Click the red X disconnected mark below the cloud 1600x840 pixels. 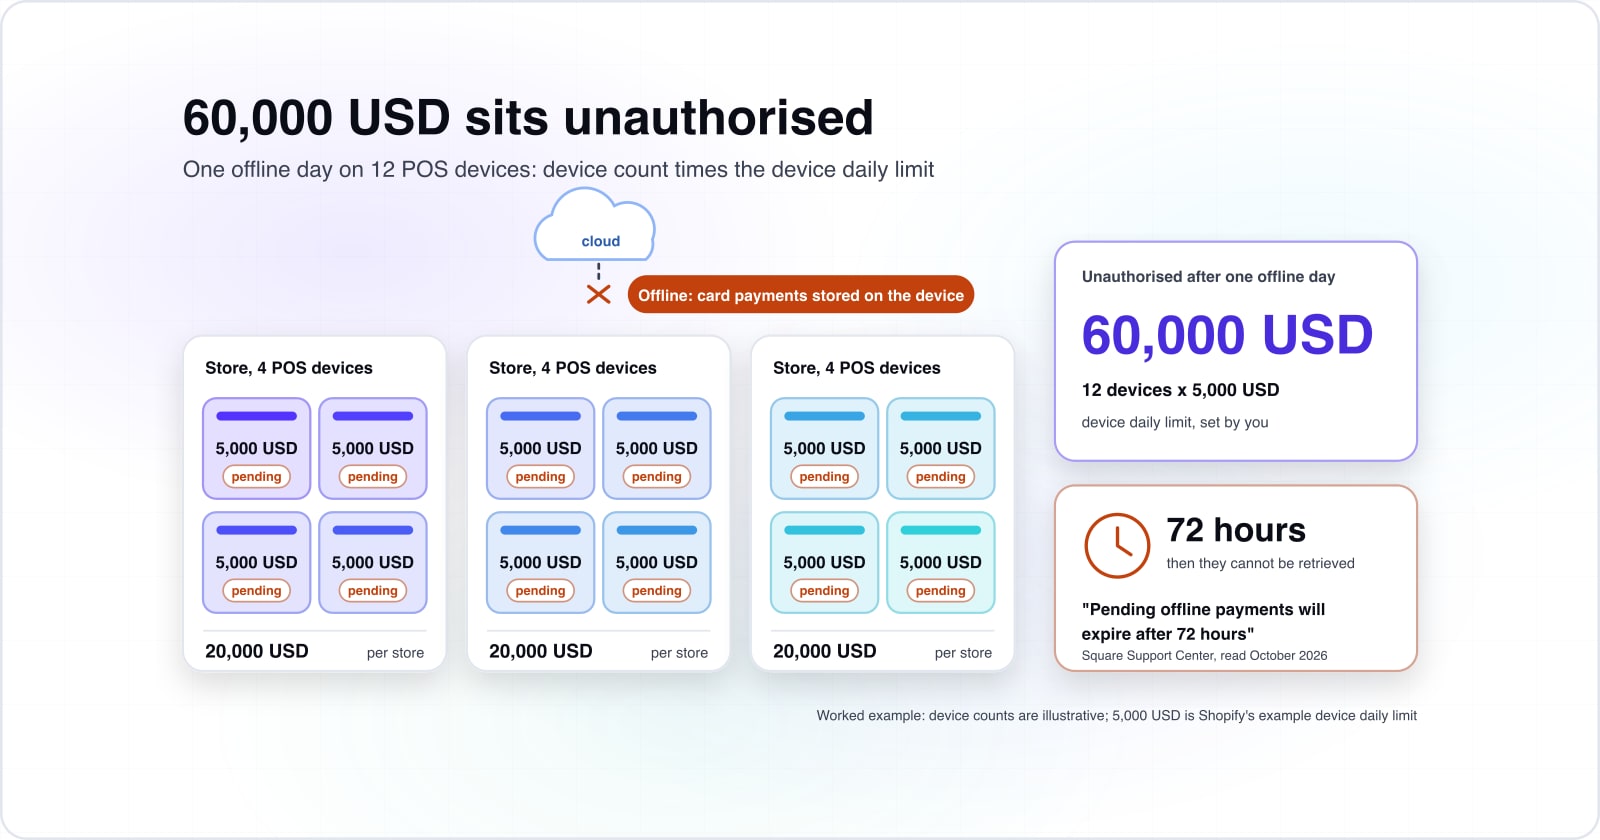[x=599, y=294]
